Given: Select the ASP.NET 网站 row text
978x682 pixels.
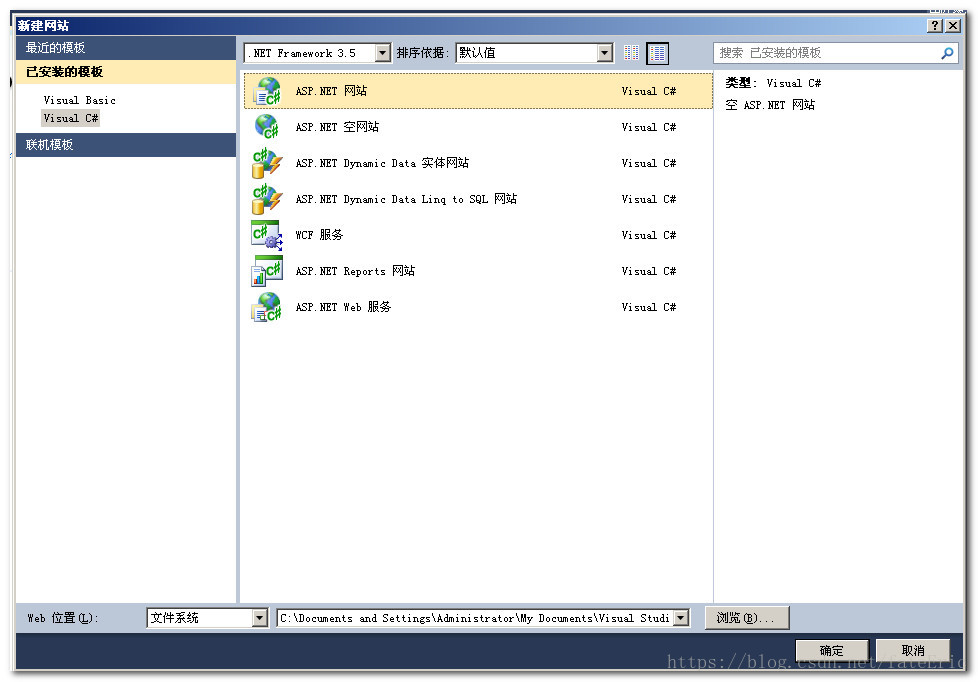Looking at the screenshot, I should click(331, 91).
